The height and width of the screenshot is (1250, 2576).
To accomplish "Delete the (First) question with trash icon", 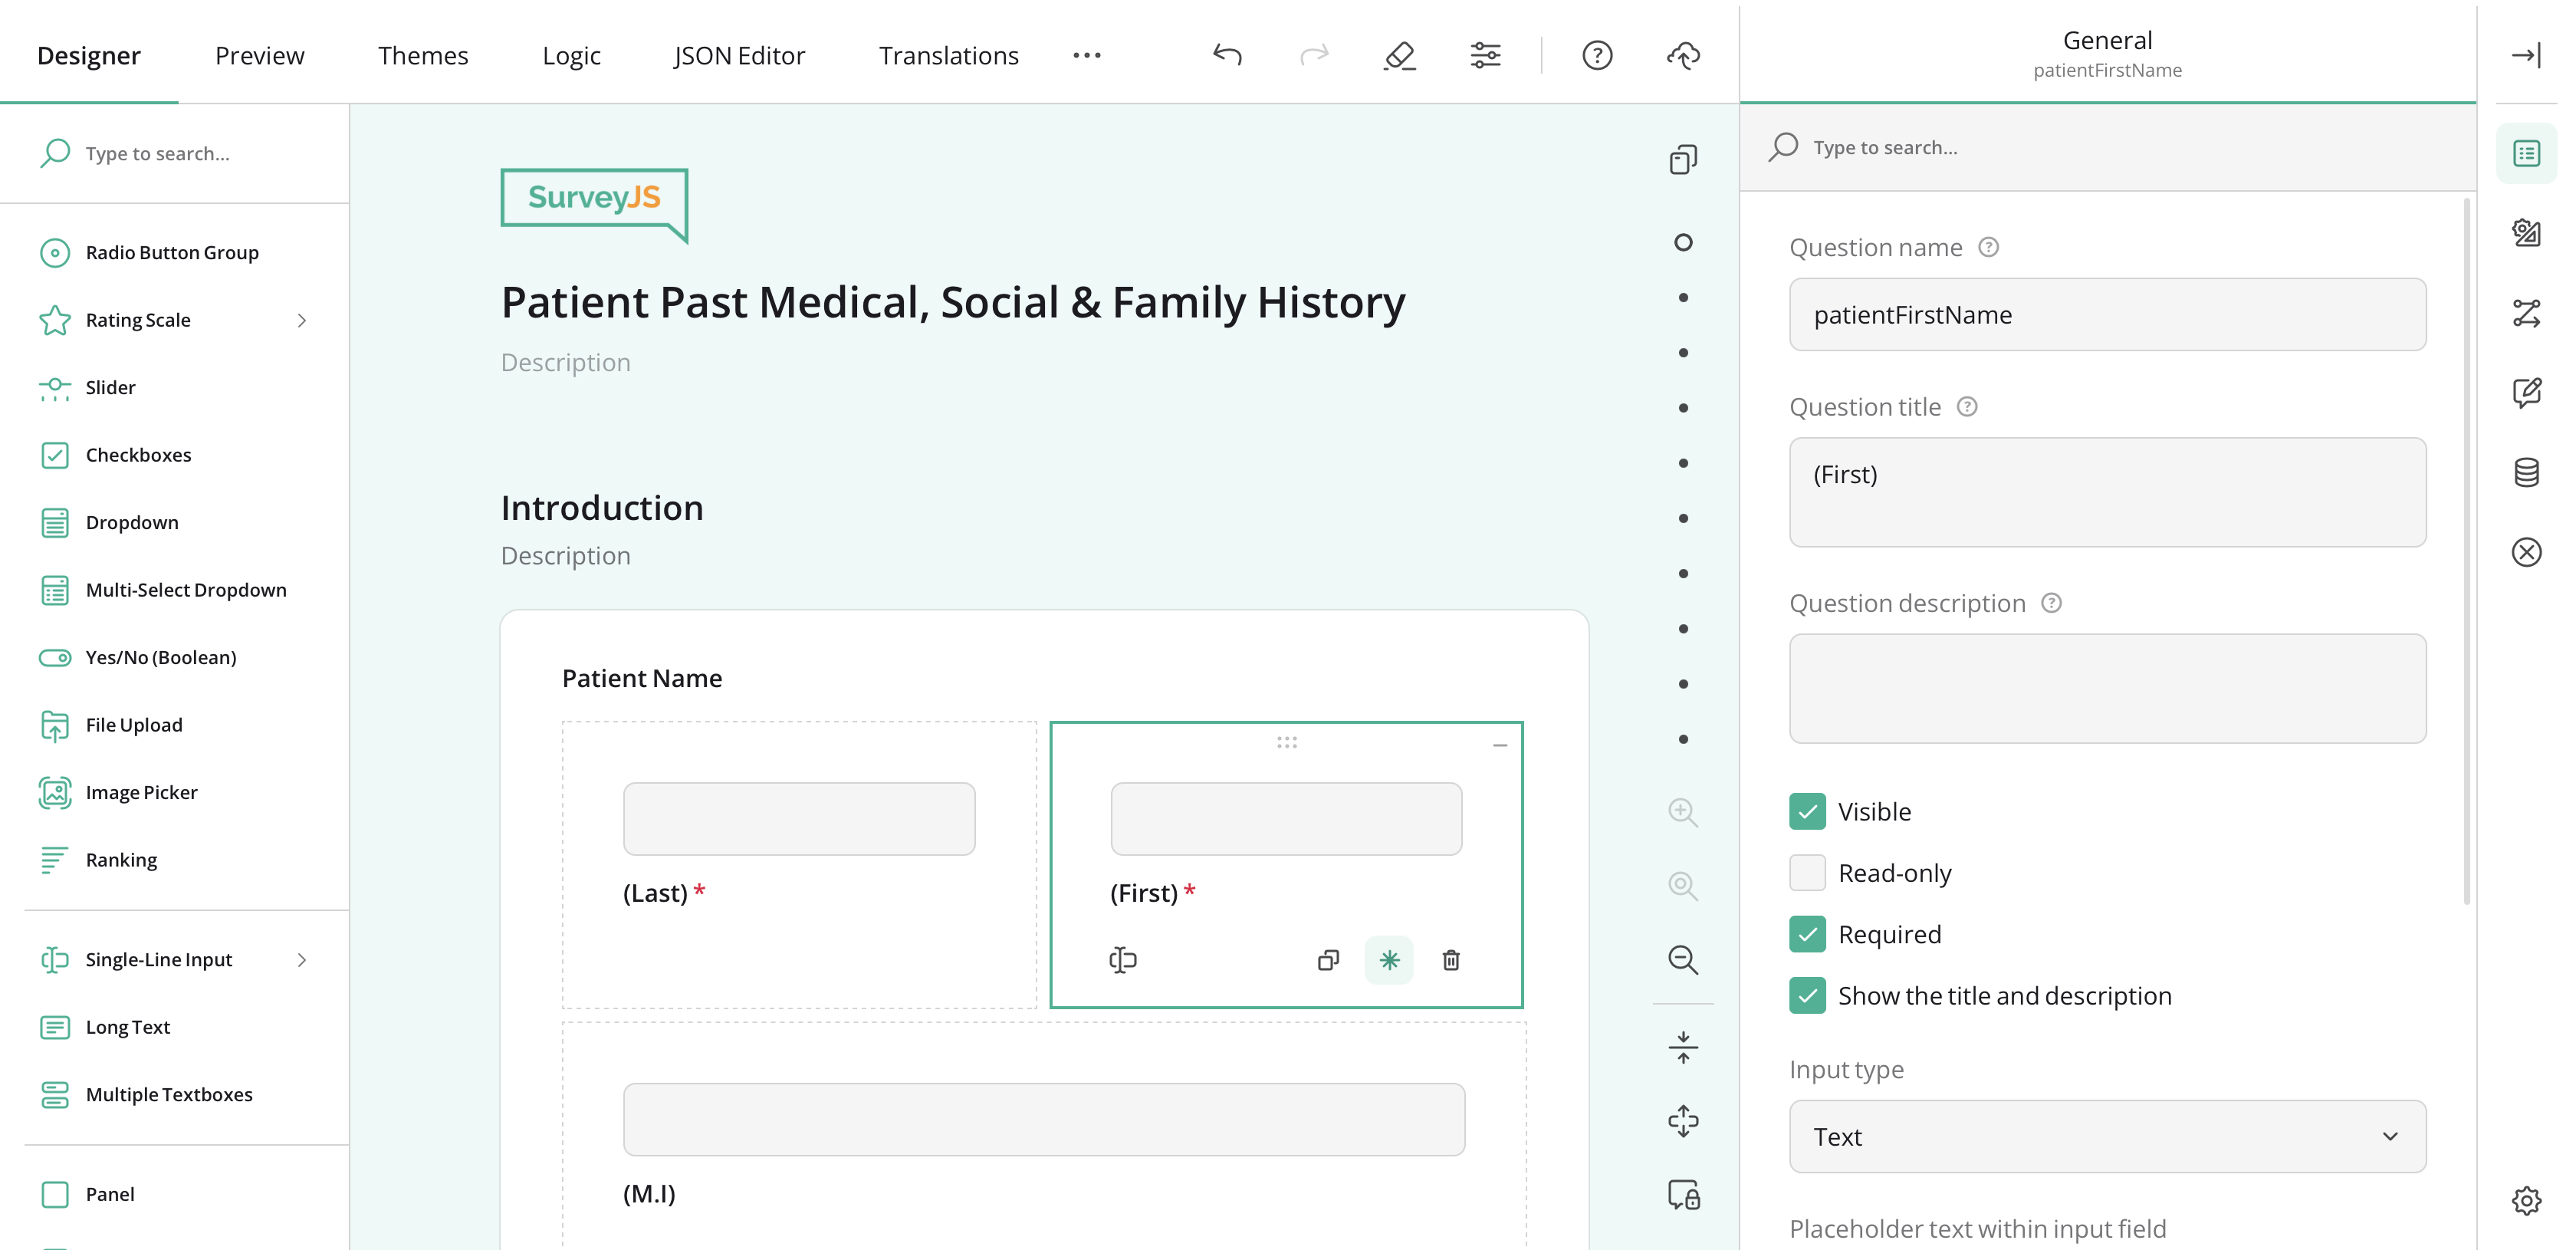I will point(1451,960).
